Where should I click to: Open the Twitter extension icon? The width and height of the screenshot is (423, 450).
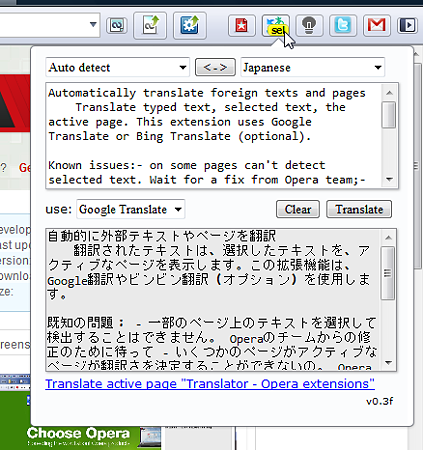[x=343, y=25]
